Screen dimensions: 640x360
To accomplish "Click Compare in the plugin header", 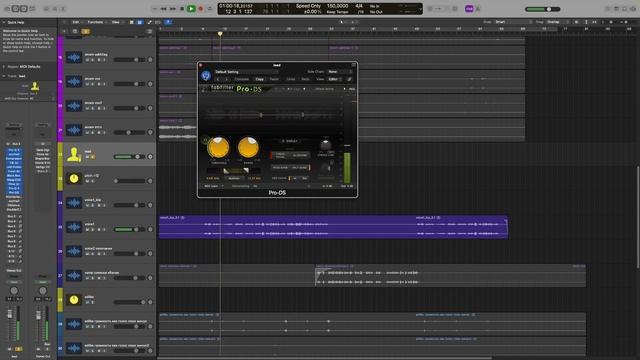I will 242,79.
